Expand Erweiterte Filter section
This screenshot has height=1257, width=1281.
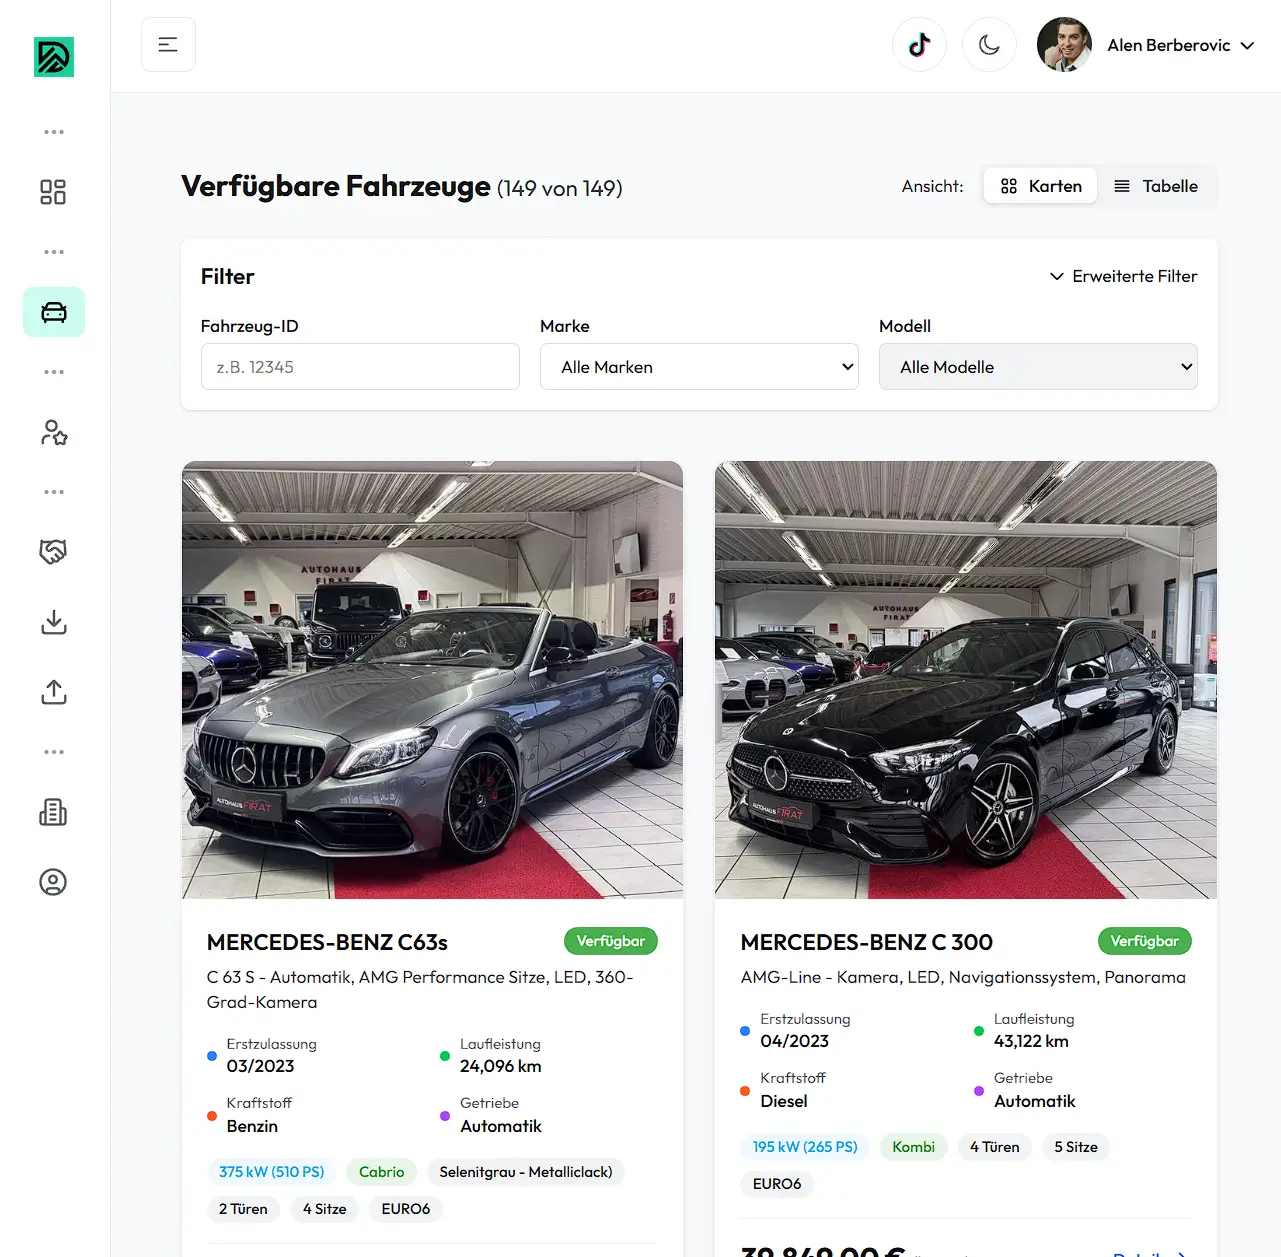1123,276
